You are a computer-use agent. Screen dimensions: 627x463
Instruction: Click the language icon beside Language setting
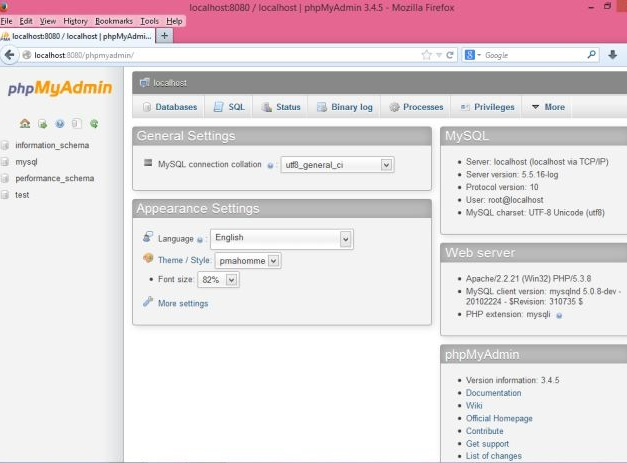[x=148, y=237]
